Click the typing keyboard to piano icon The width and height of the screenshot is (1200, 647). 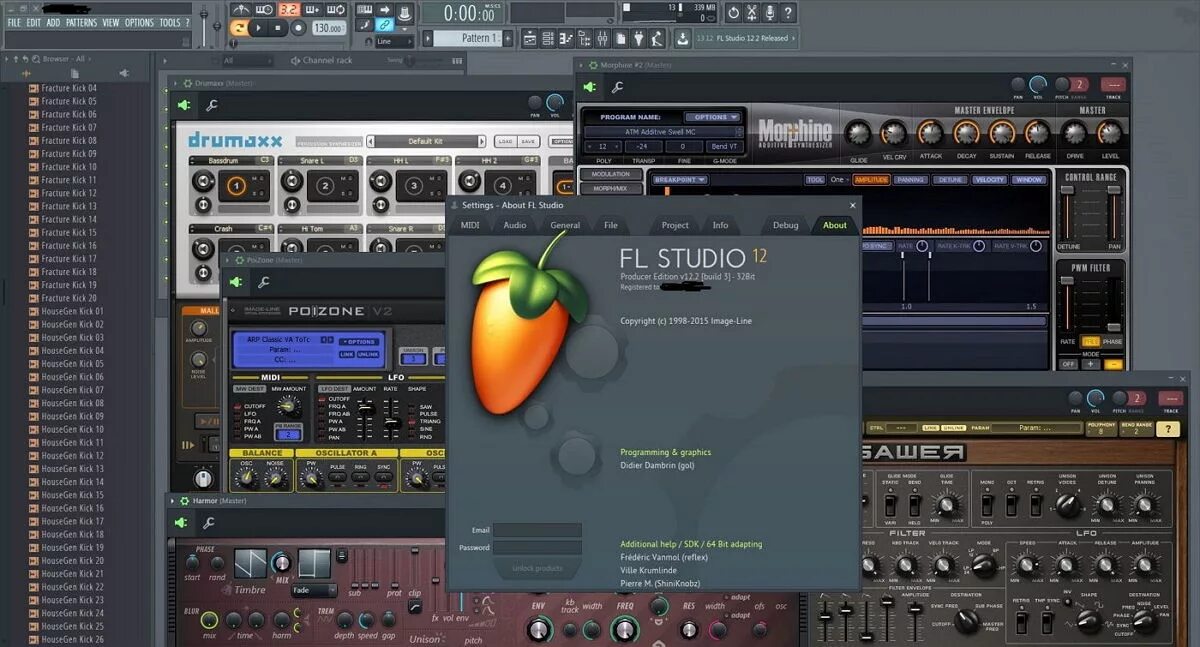(x=365, y=9)
